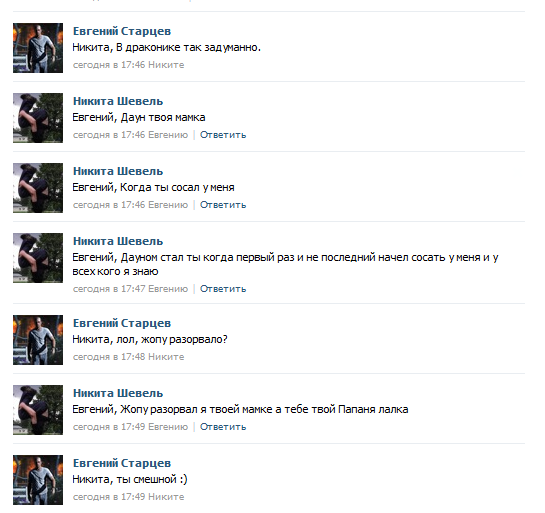Reply to the 'Даун твоя мамка' comment

pyautogui.click(x=223, y=135)
